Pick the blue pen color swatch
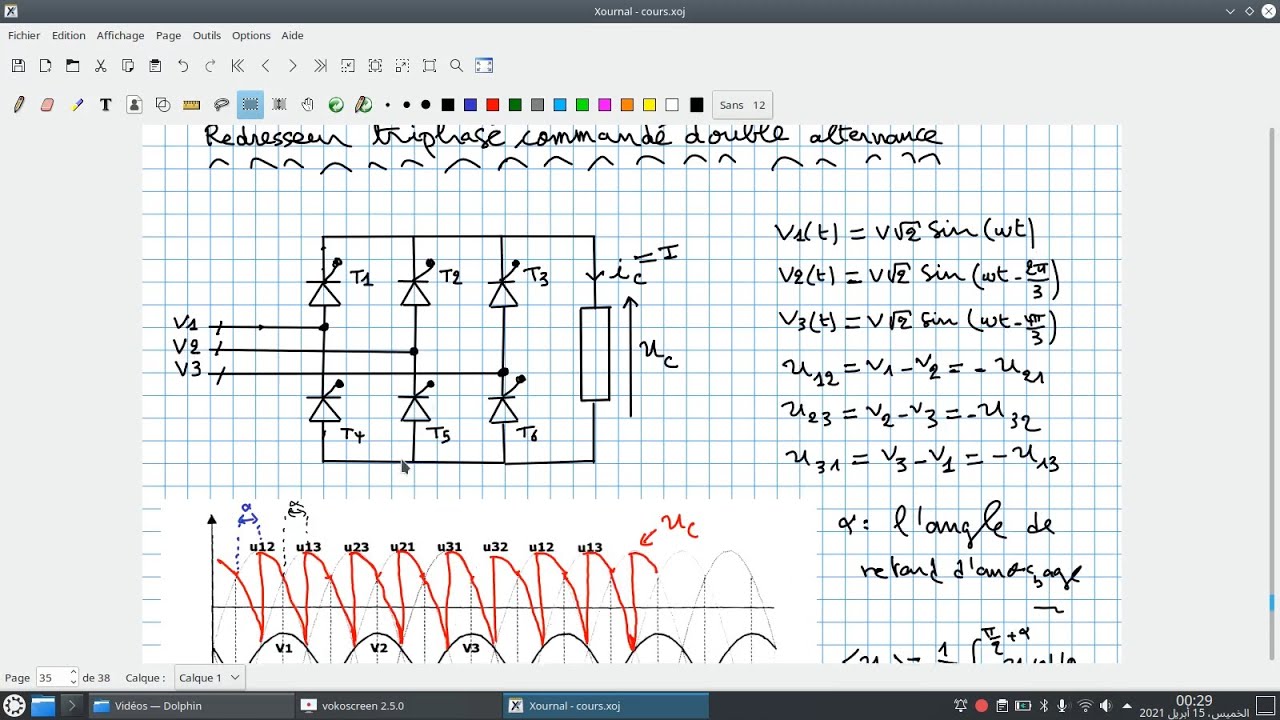This screenshot has height=720, width=1280. [470, 105]
